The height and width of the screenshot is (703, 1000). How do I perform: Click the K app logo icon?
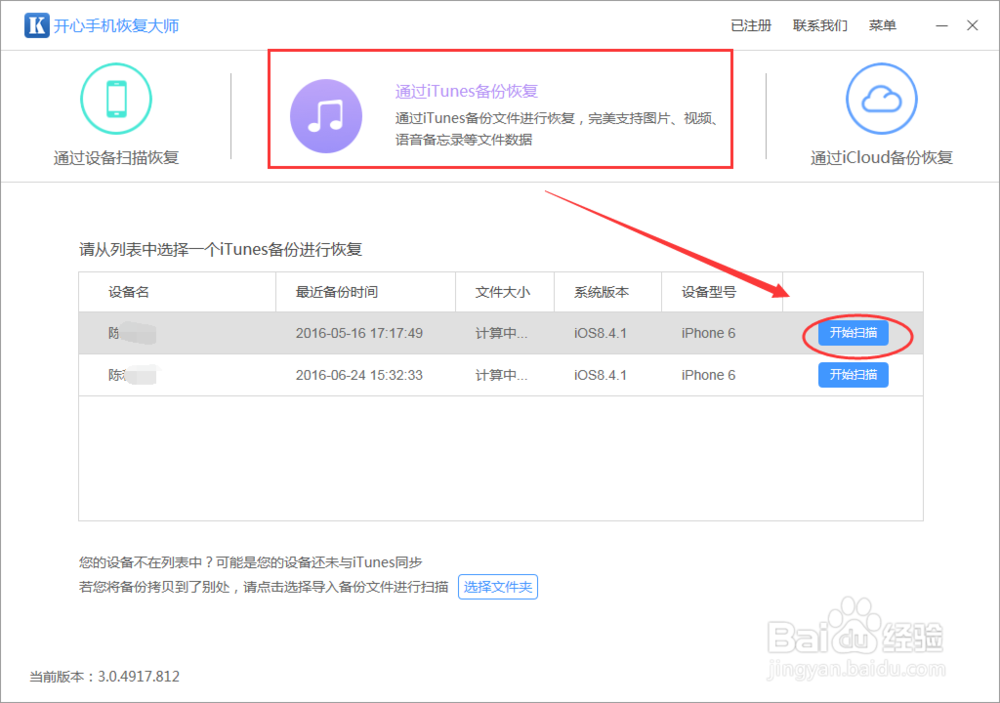[x=36, y=26]
